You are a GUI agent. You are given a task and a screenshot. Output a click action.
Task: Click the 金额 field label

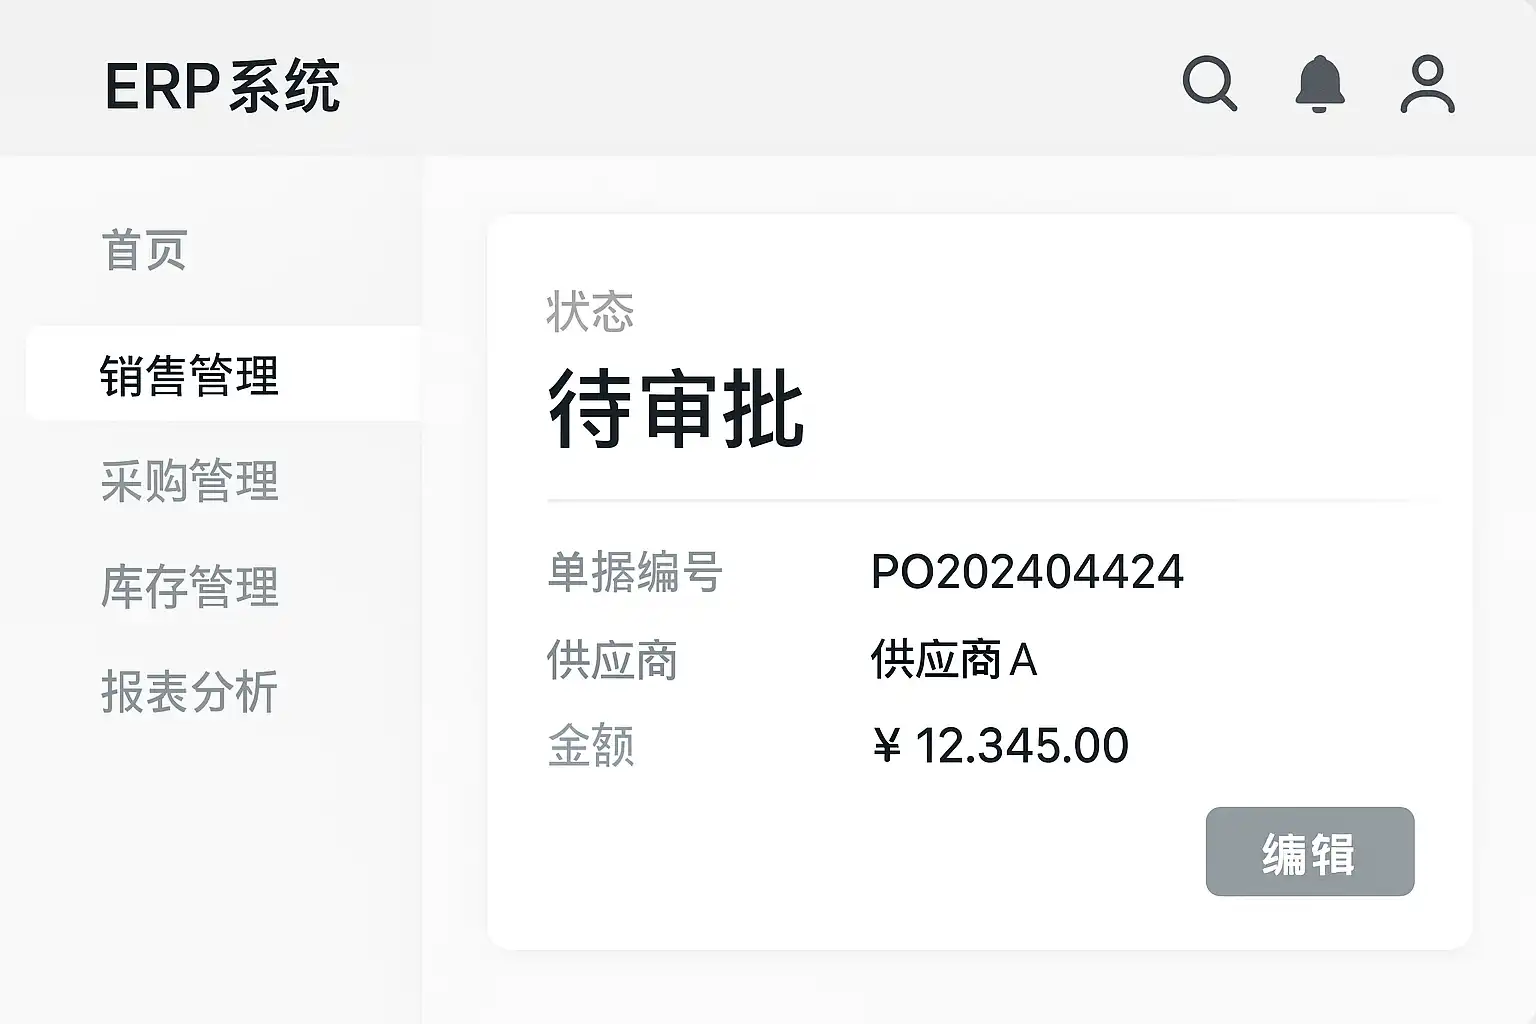[591, 746]
